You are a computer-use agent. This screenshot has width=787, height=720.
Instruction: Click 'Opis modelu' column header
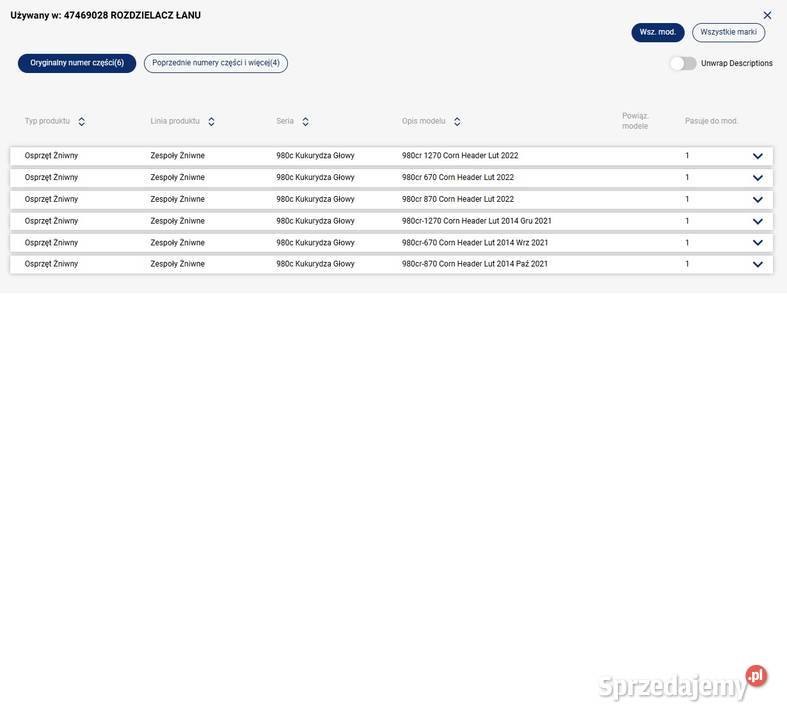423,121
